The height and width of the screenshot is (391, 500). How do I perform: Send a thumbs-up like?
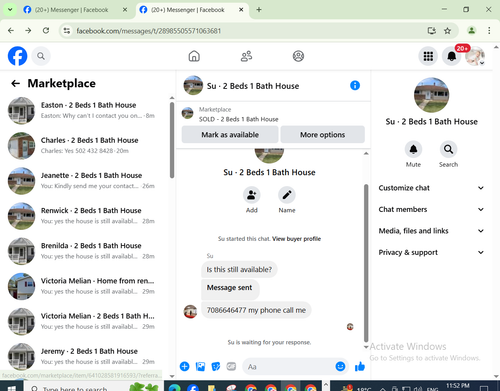click(x=360, y=367)
